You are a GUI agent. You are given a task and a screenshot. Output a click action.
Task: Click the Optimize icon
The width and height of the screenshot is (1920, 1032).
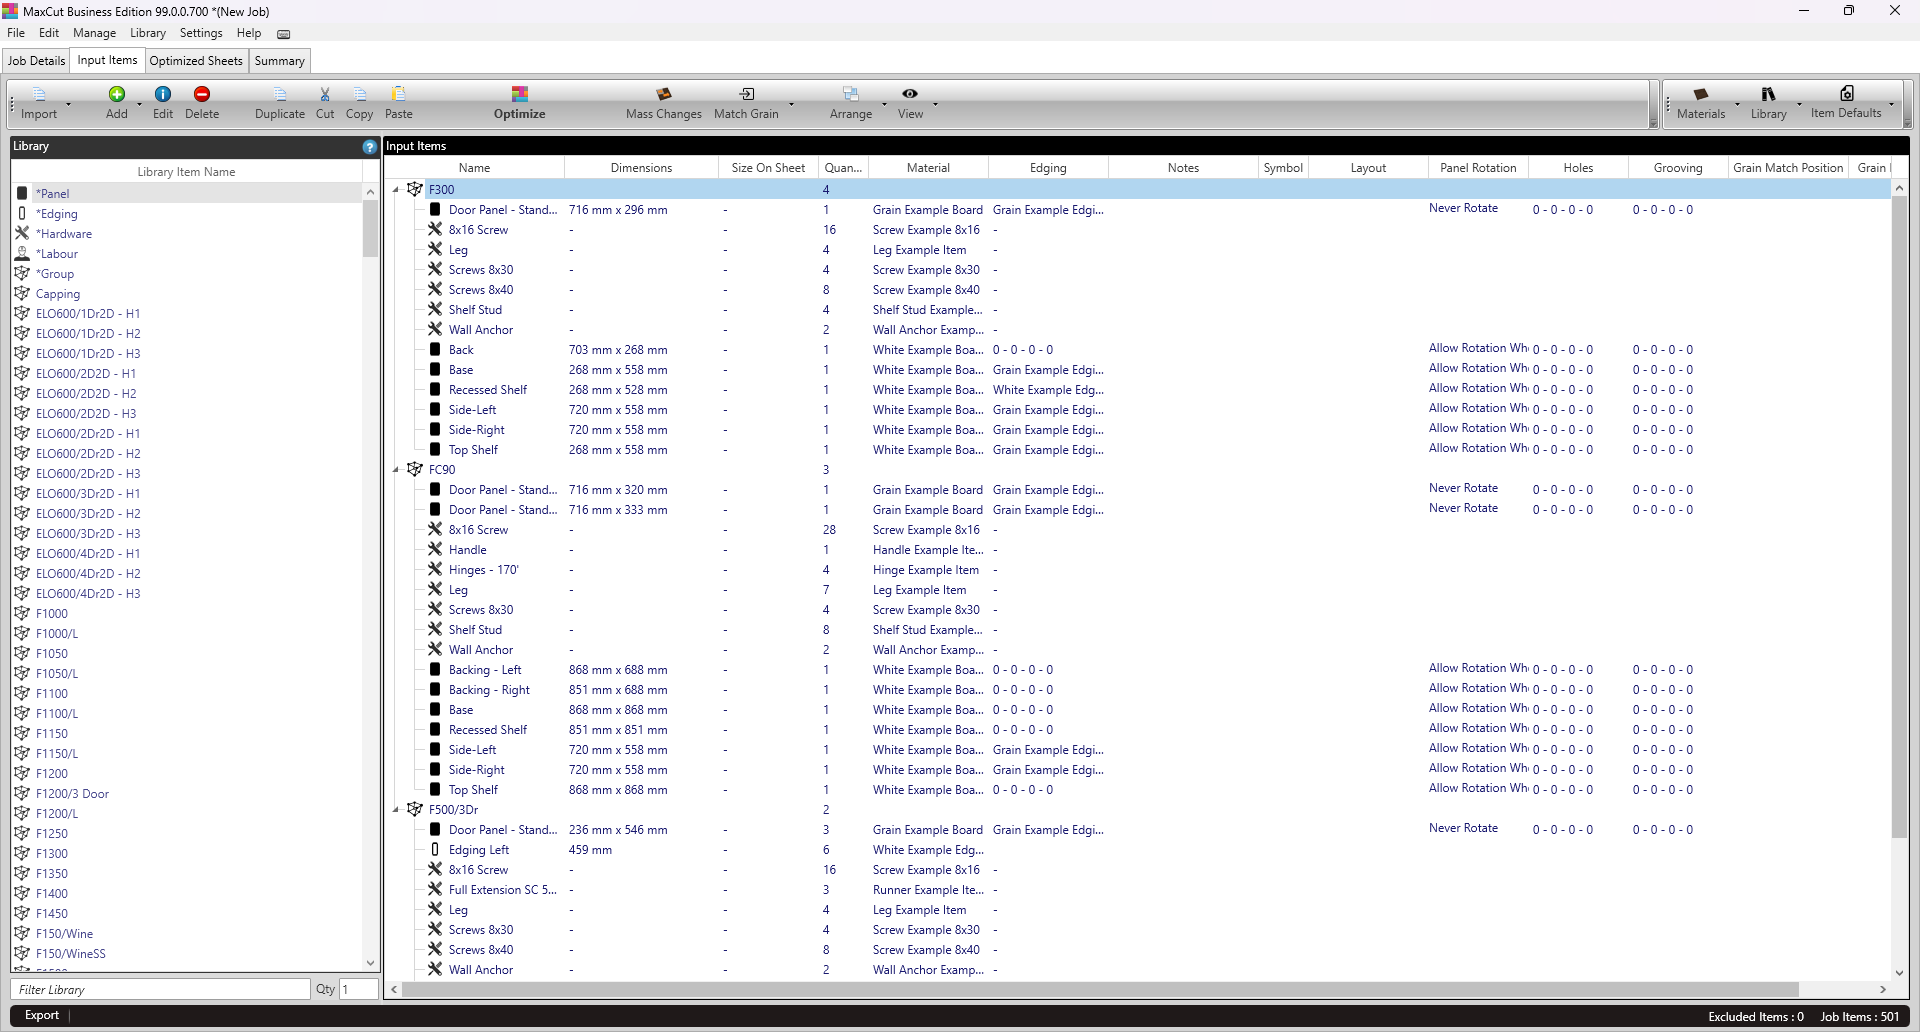coord(520,94)
